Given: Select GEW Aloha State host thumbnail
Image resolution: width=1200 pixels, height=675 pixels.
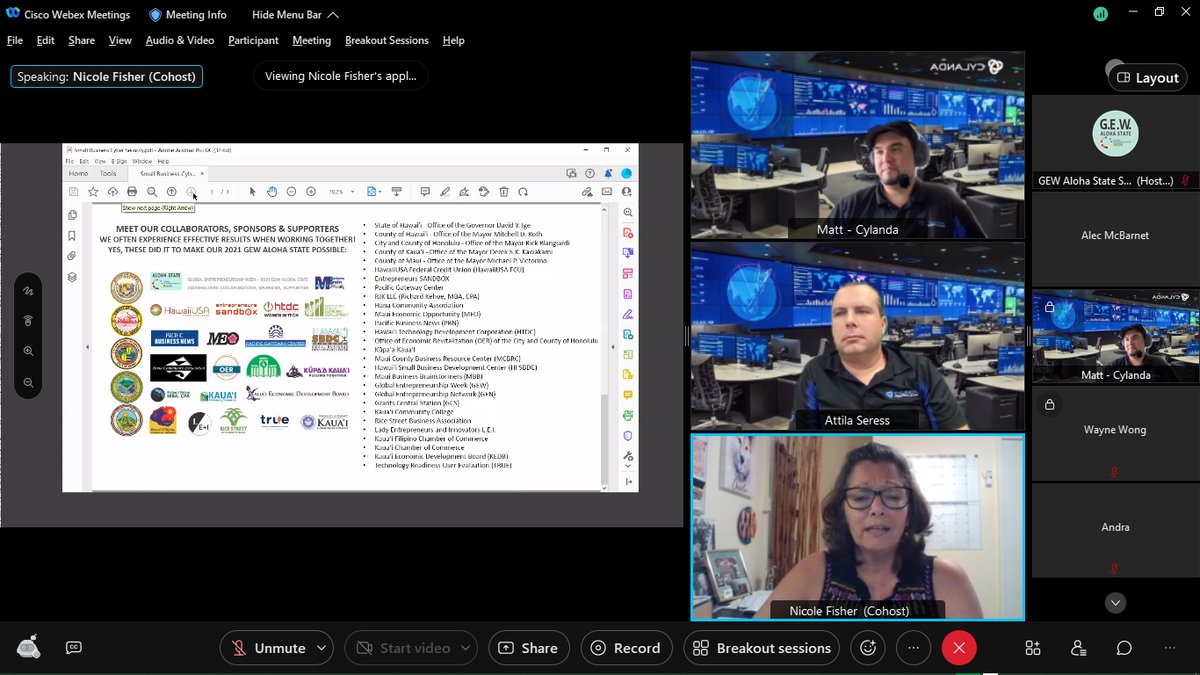Looking at the screenshot, I should tap(1115, 142).
